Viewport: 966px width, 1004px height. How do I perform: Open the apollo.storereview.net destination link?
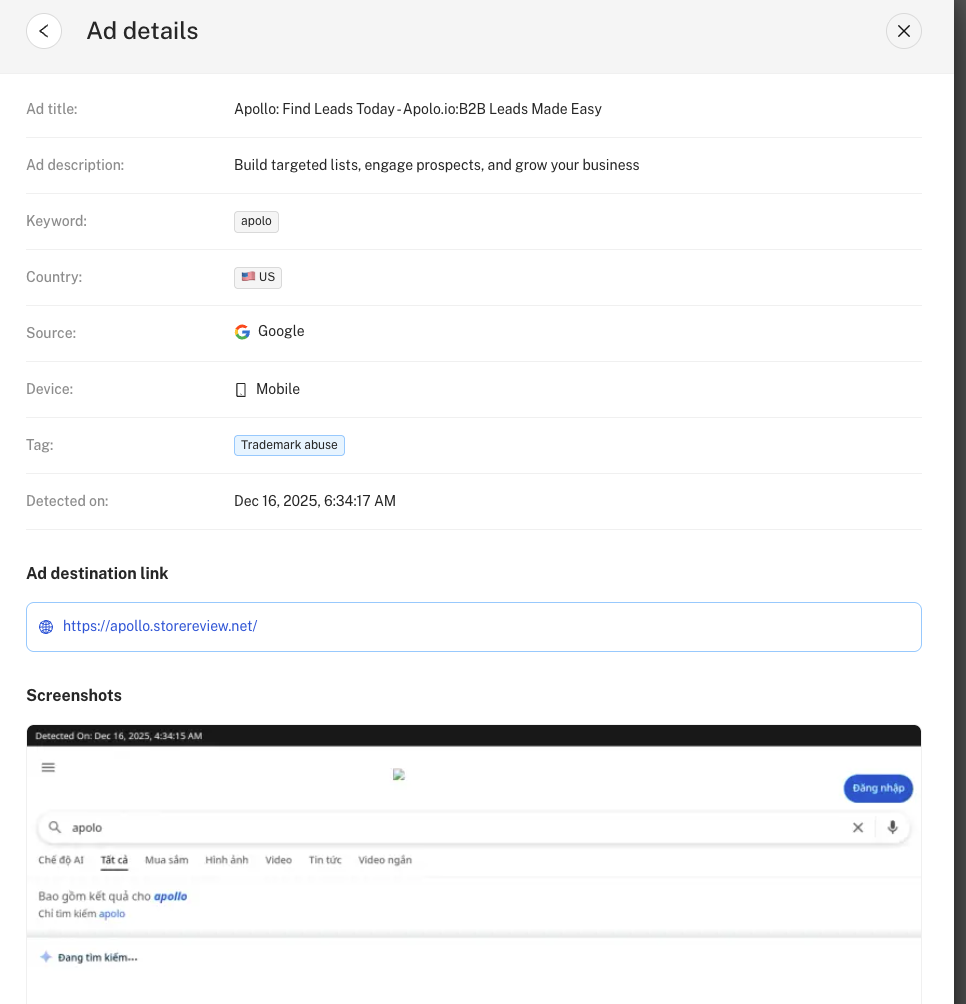pos(160,626)
